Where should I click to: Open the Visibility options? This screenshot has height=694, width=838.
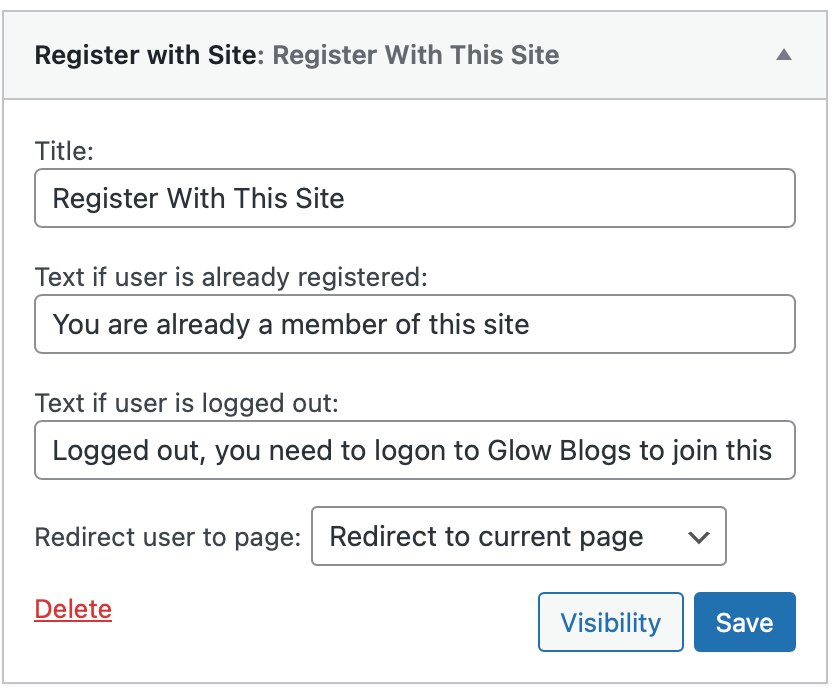pyautogui.click(x=610, y=622)
